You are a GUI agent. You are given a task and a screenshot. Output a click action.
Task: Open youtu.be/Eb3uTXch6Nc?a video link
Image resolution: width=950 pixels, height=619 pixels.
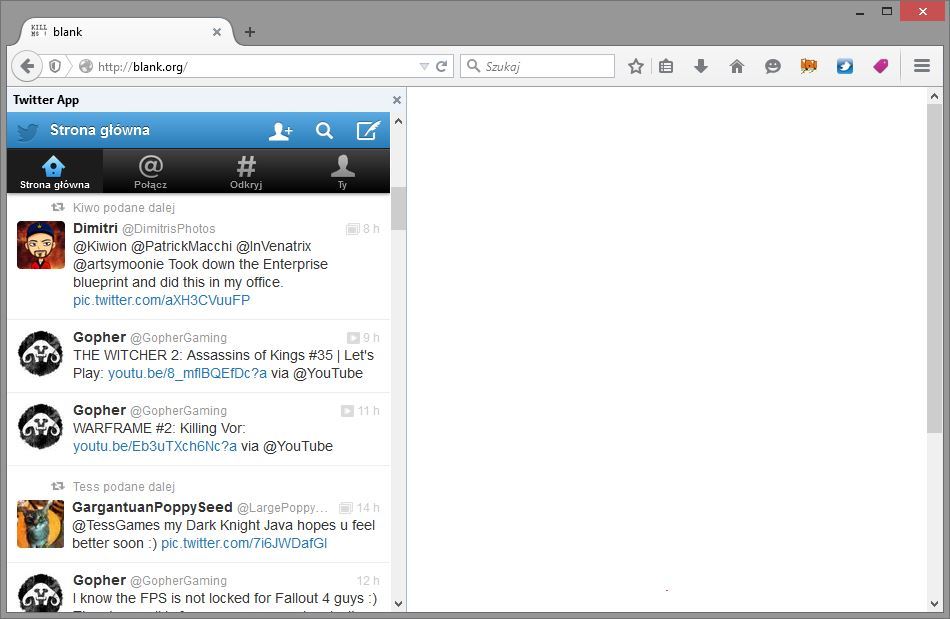tap(154, 446)
